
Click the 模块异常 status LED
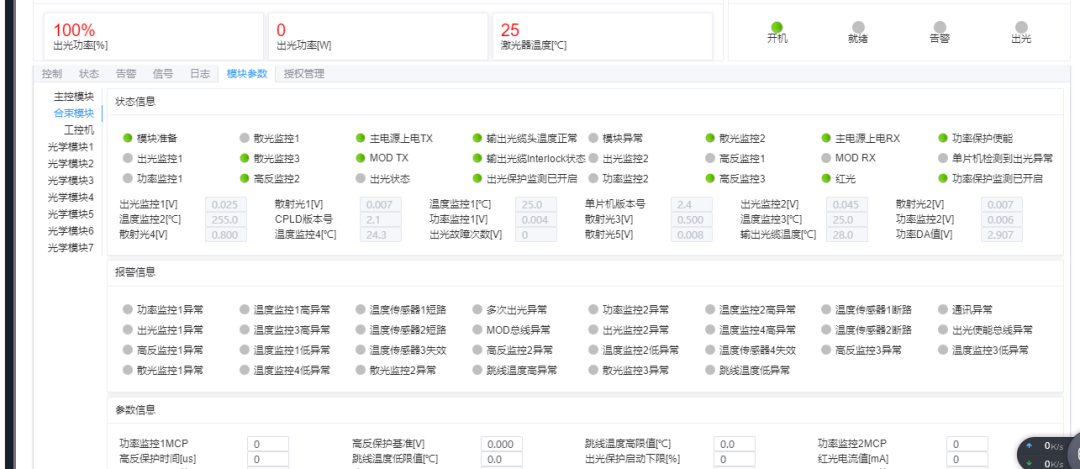(593, 138)
